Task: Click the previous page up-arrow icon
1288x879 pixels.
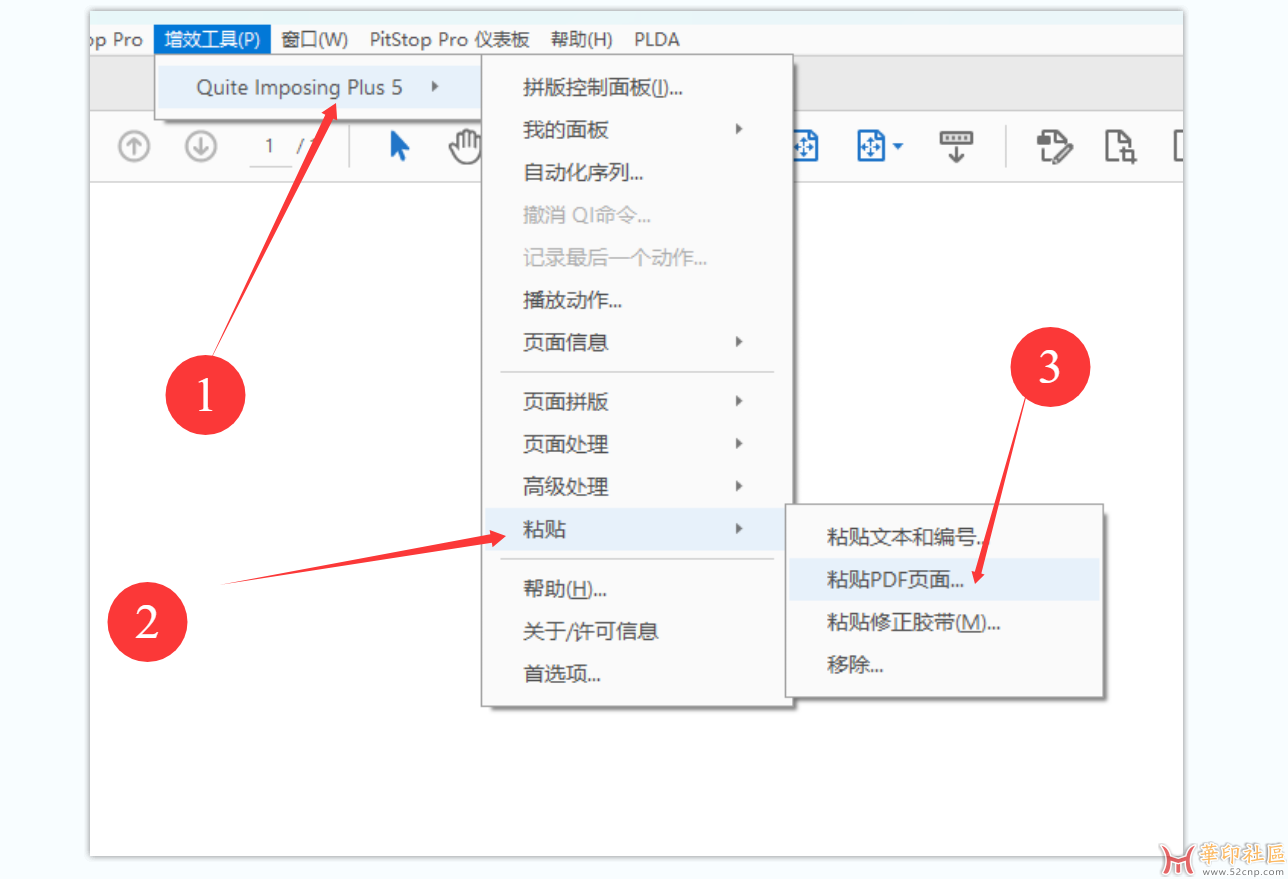Action: pyautogui.click(x=134, y=147)
